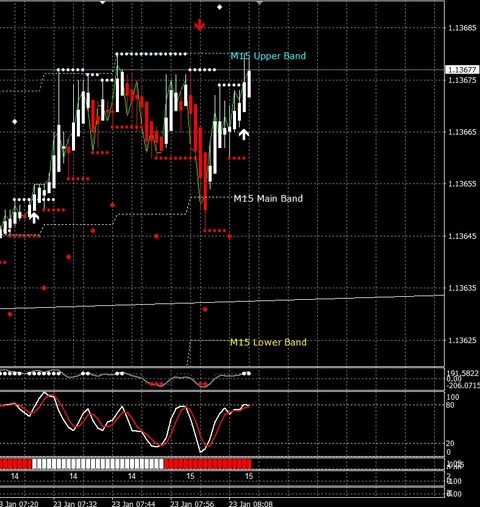480x507 pixels.
Task: Click the white up arrow near 07:20
Action: point(34,218)
